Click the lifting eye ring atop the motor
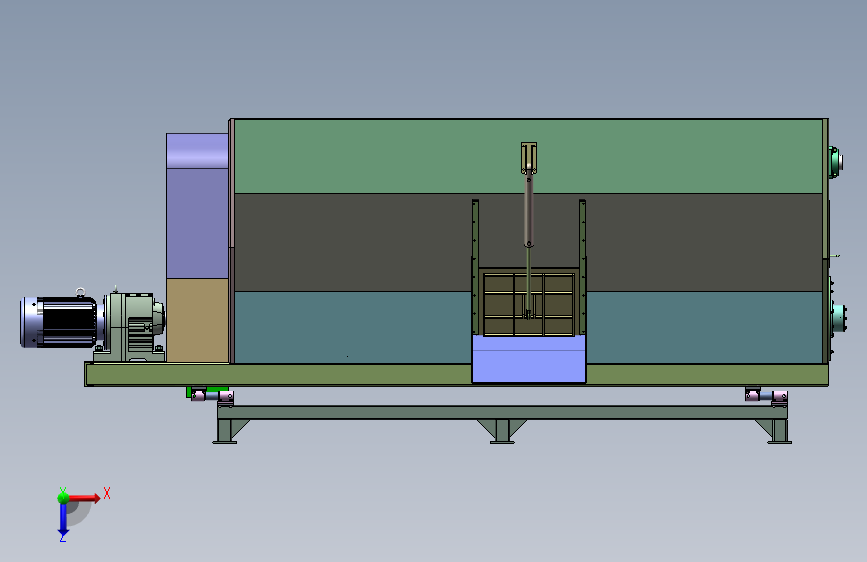867x562 pixels. coord(80,292)
